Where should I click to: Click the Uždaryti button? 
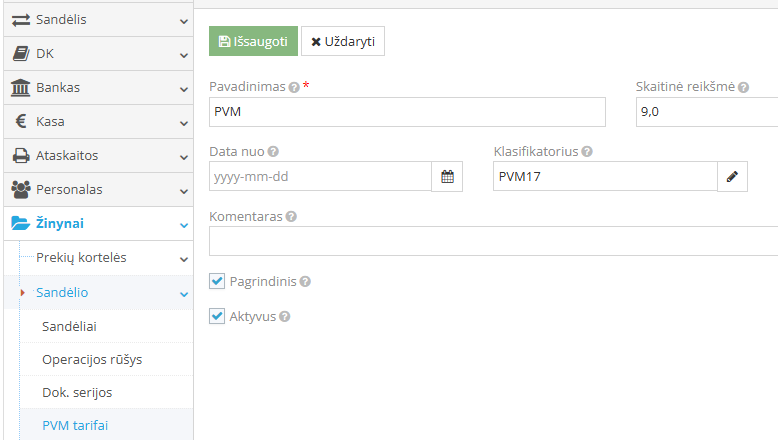343,41
